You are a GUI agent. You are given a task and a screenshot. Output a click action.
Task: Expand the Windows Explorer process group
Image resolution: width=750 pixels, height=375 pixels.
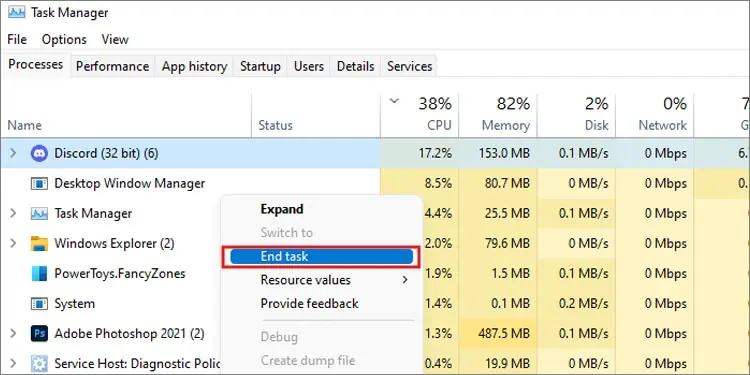13,243
